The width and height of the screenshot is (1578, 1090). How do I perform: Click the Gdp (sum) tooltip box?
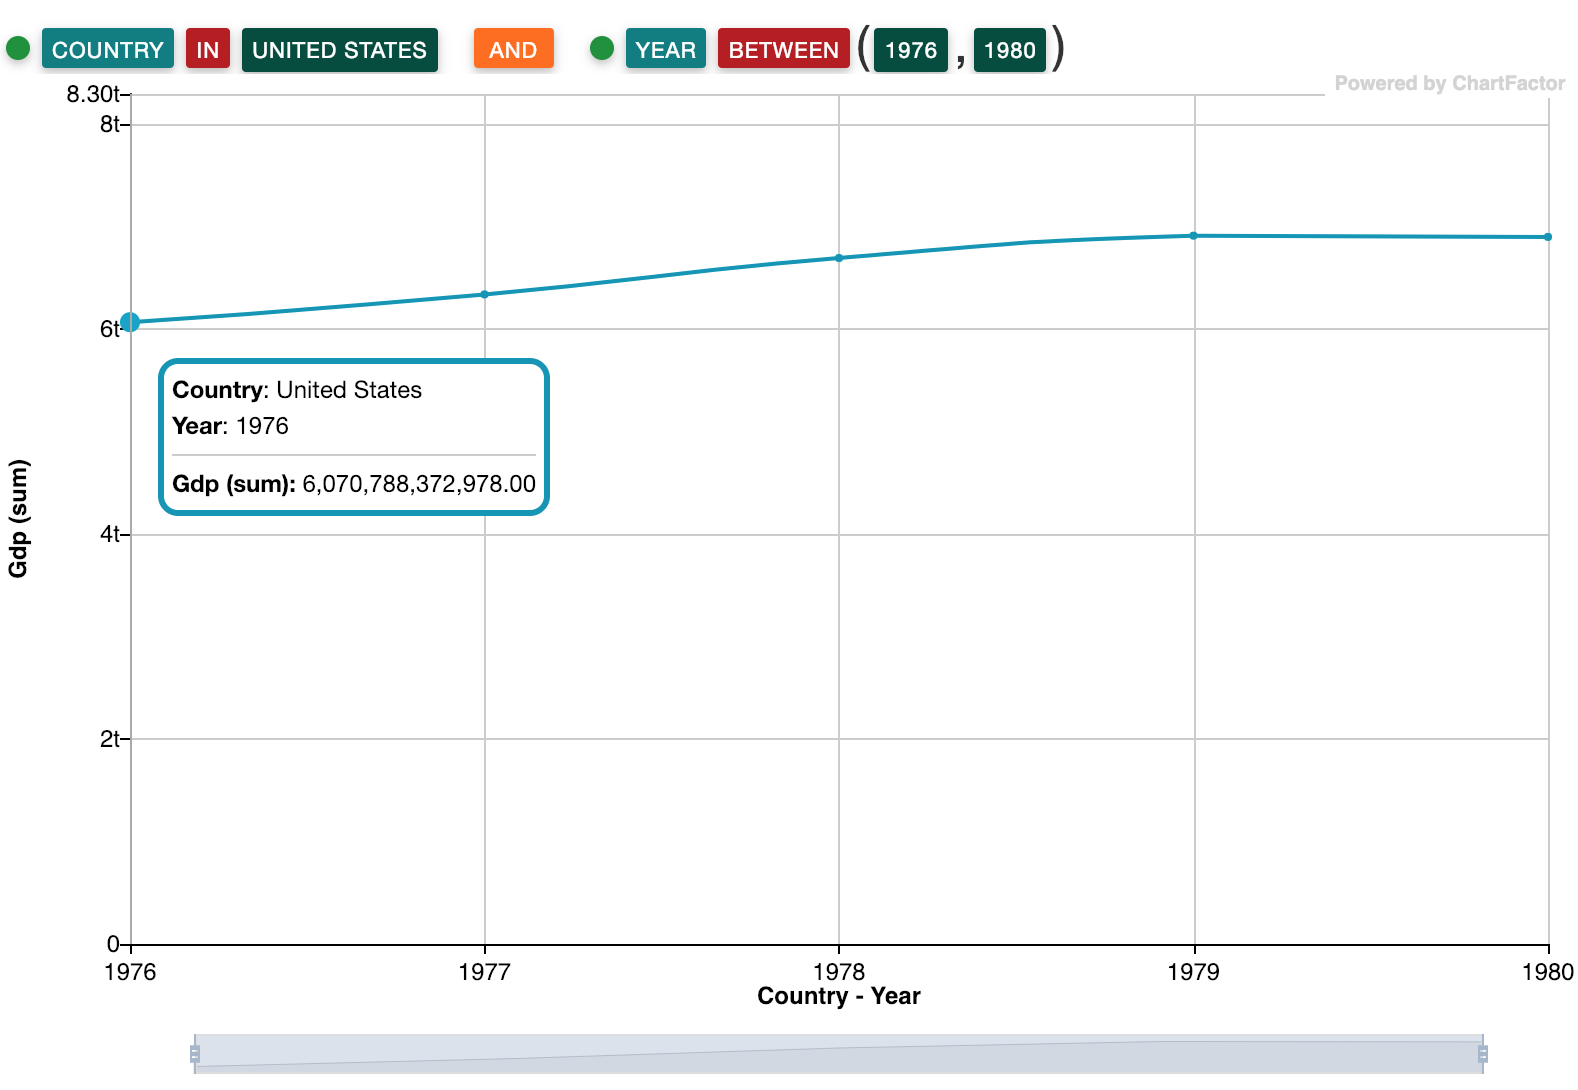[x=354, y=437]
